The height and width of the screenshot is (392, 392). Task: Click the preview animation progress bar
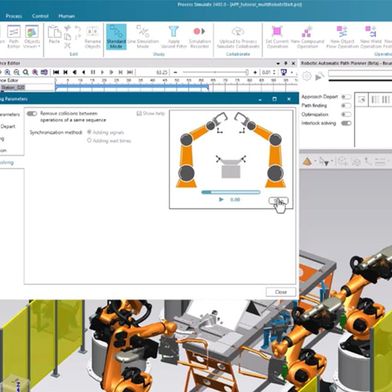[x=231, y=192]
